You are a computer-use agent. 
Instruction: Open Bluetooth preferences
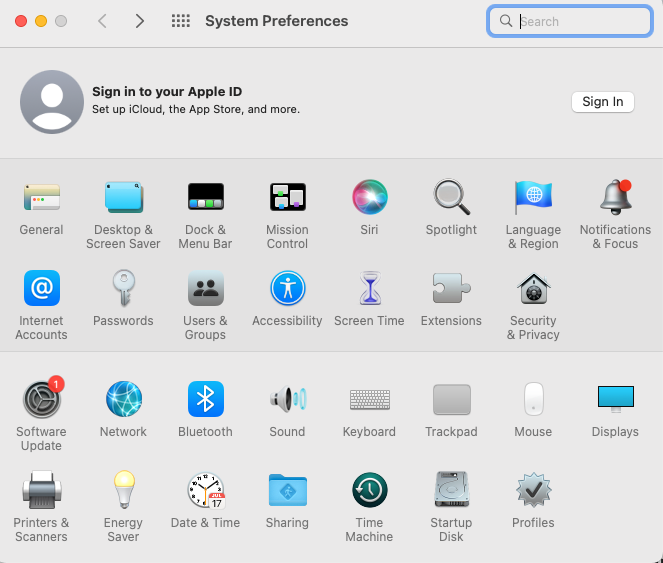[x=205, y=400]
